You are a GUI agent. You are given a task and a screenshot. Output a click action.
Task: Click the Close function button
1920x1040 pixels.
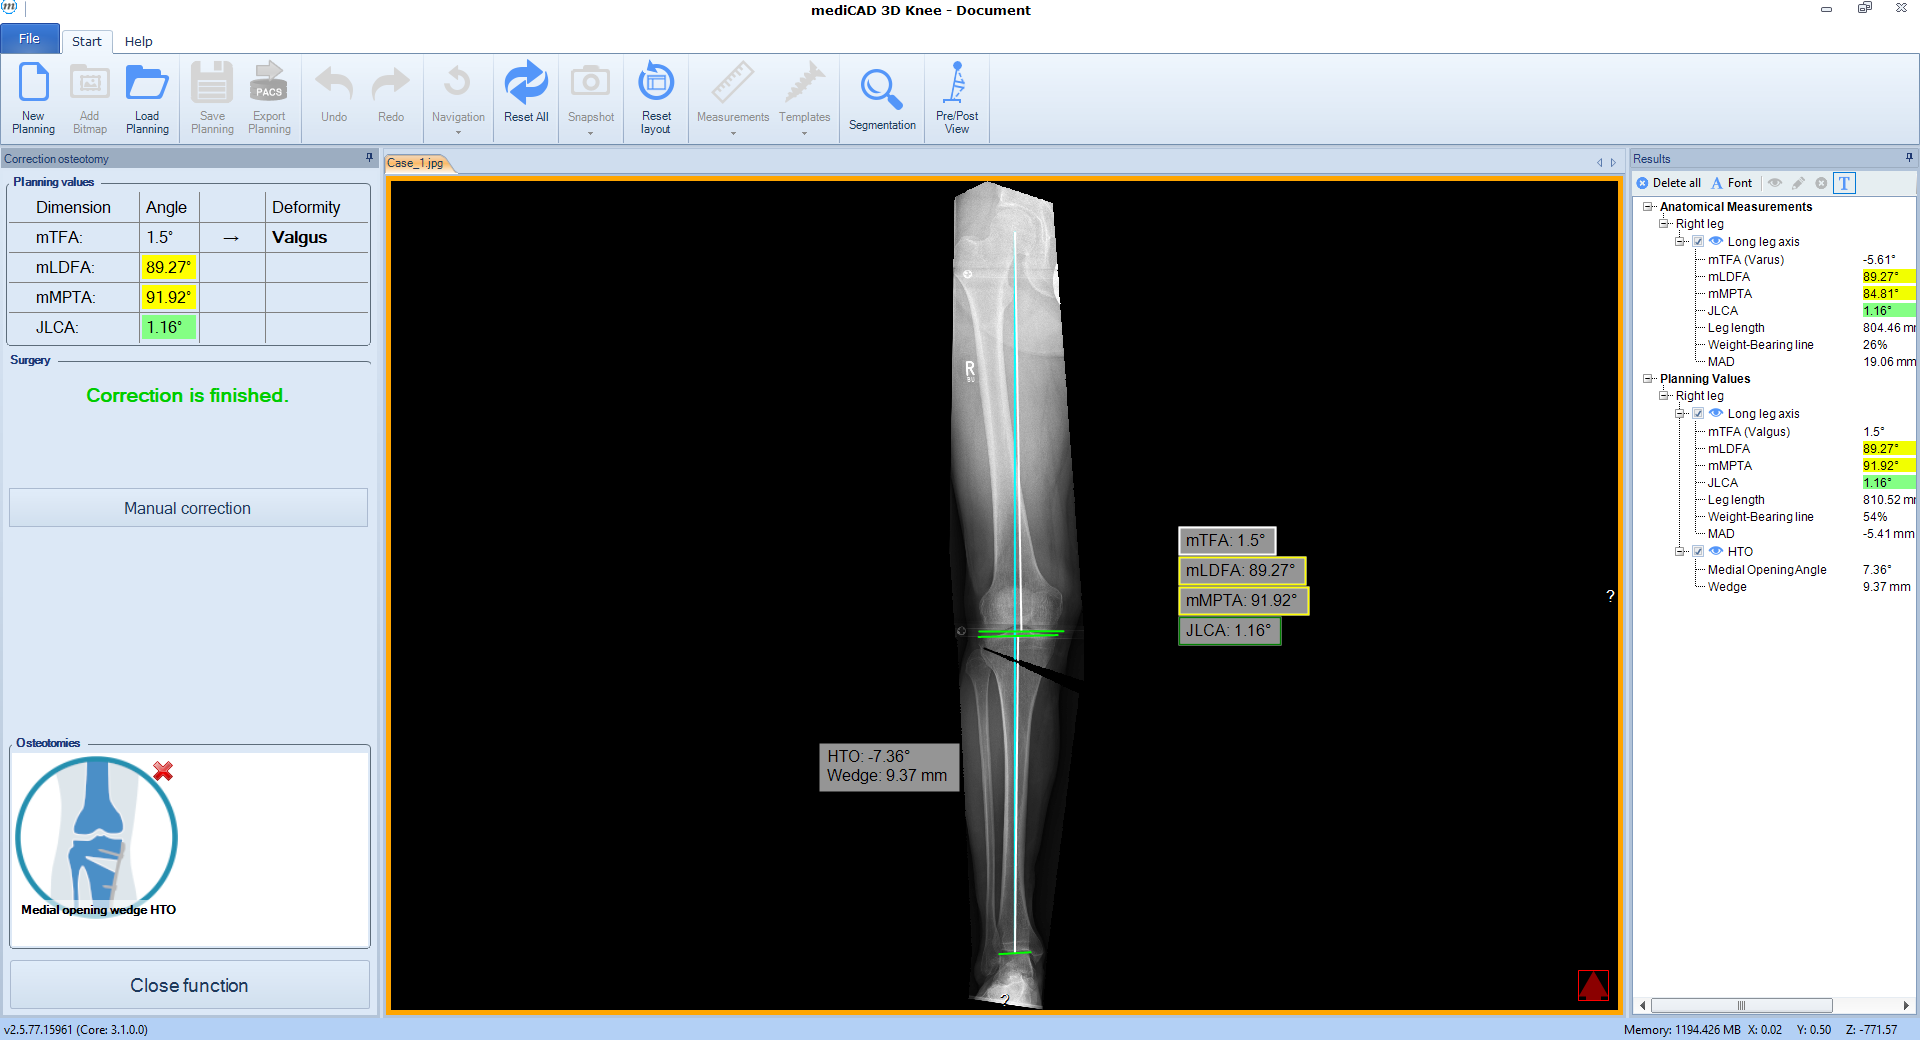click(189, 985)
